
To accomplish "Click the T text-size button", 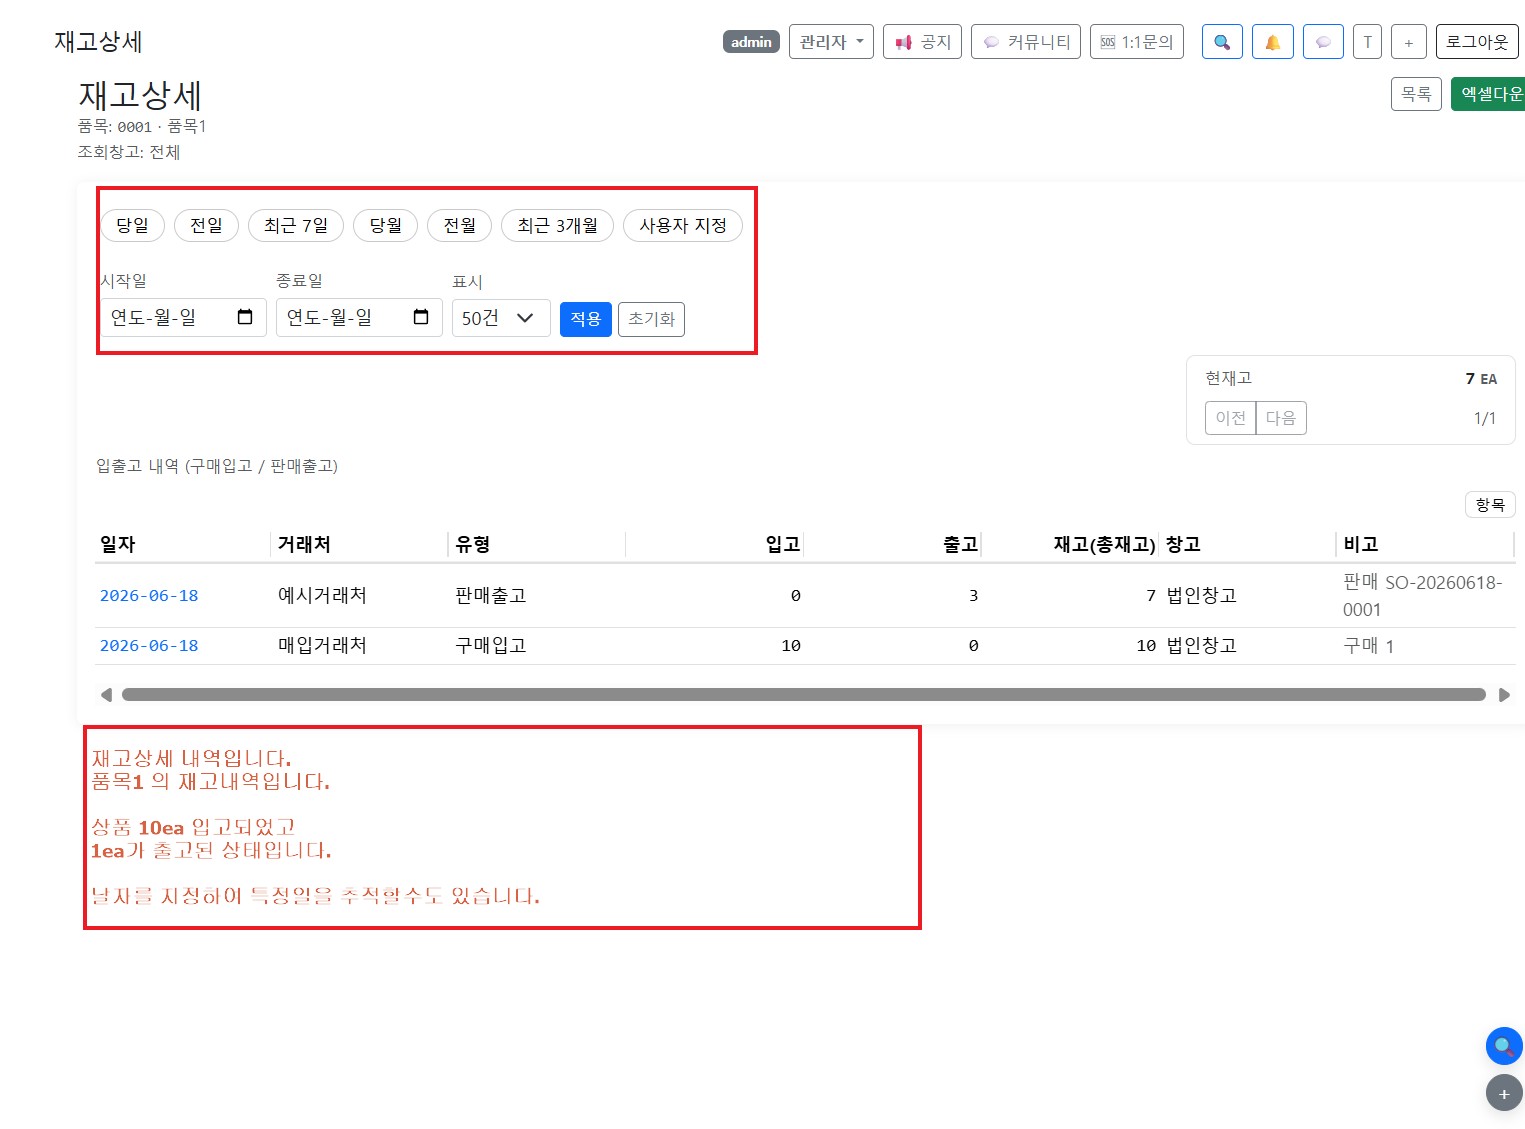I will click(1367, 42).
